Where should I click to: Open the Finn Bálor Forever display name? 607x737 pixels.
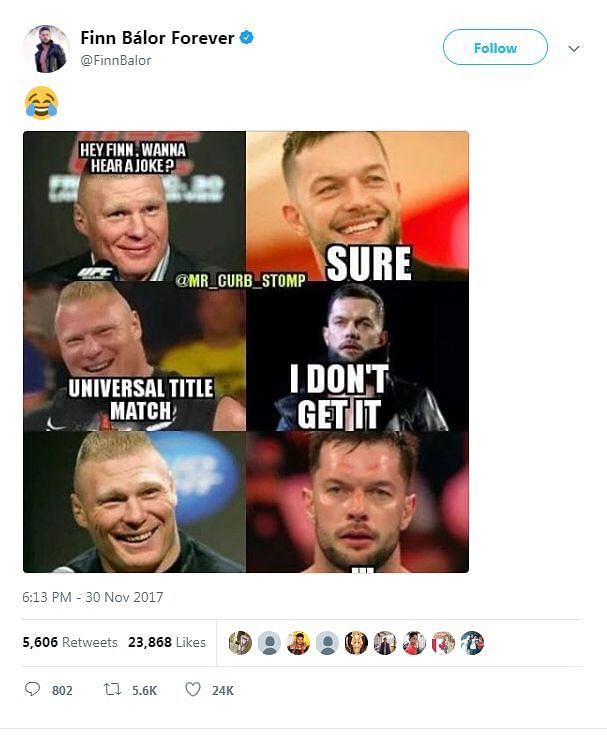(x=157, y=38)
